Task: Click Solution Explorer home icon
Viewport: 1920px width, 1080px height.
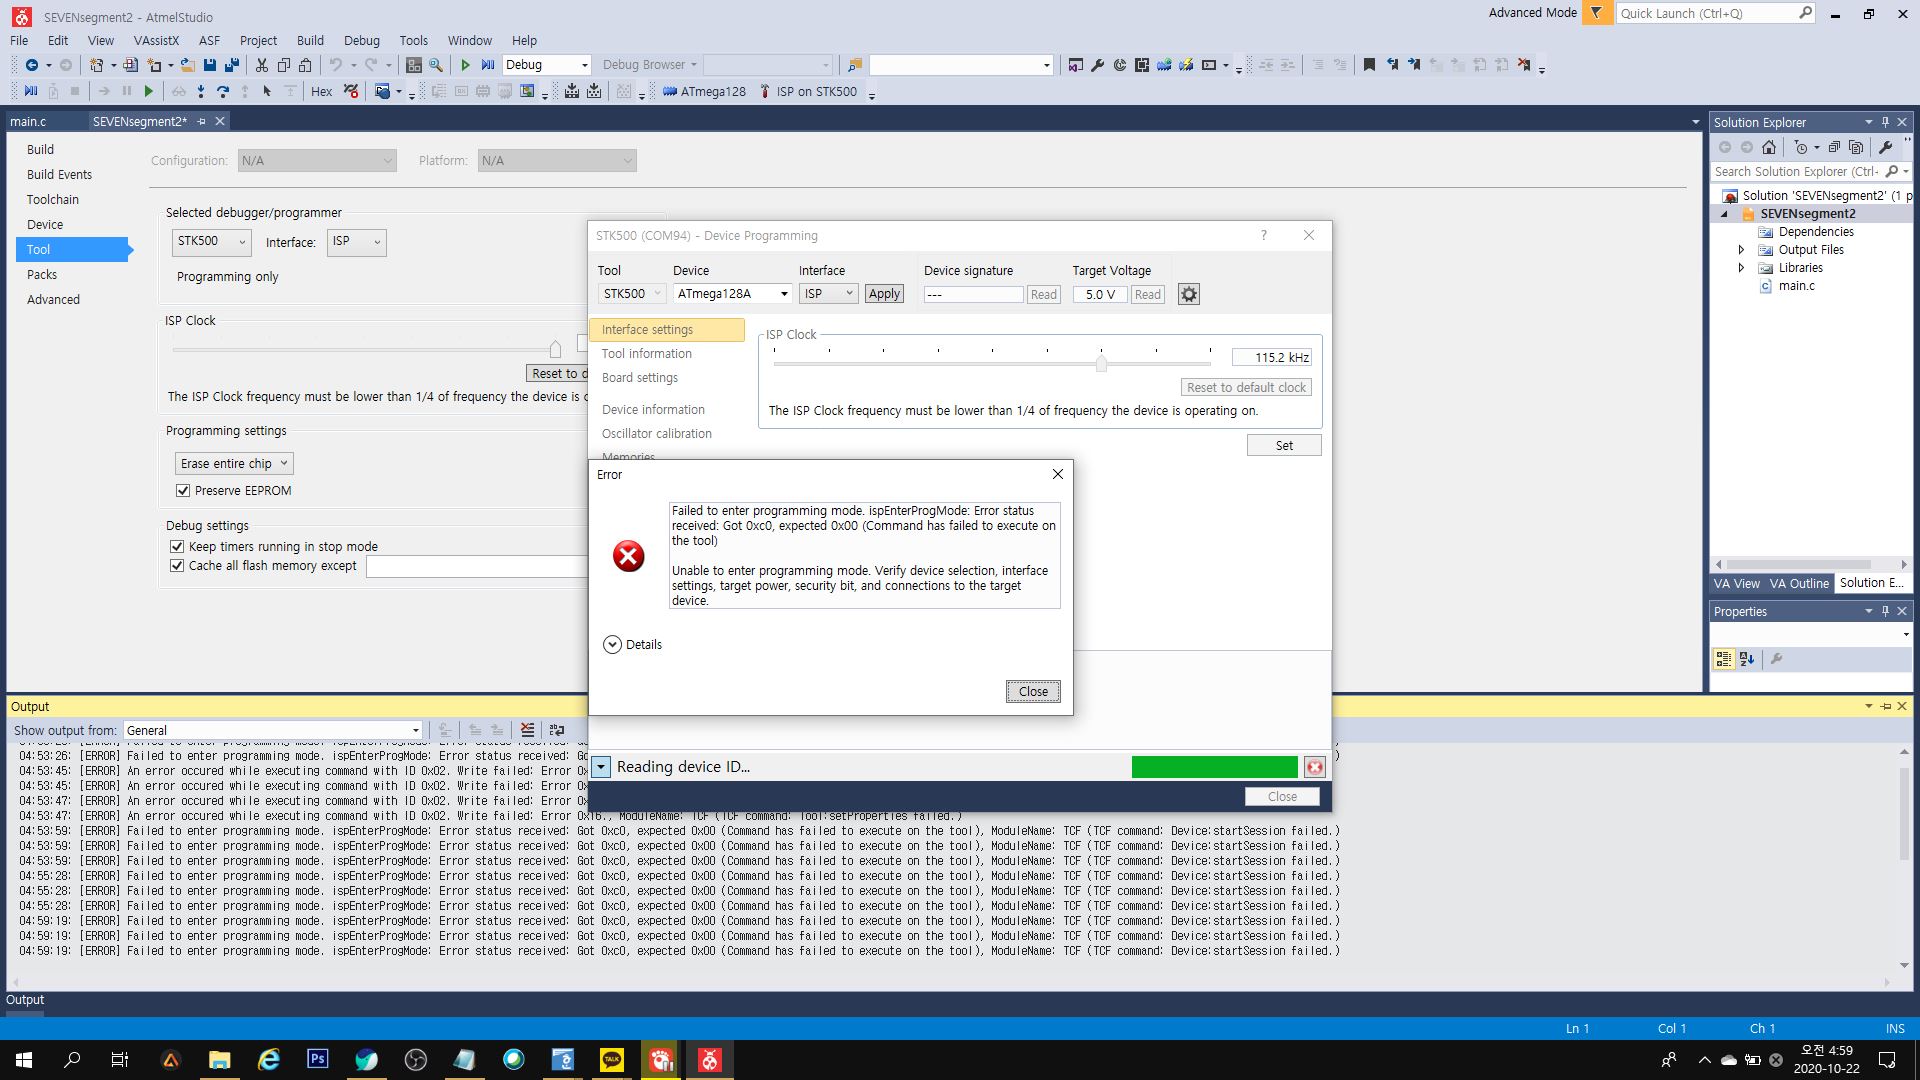Action: coord(1769,147)
